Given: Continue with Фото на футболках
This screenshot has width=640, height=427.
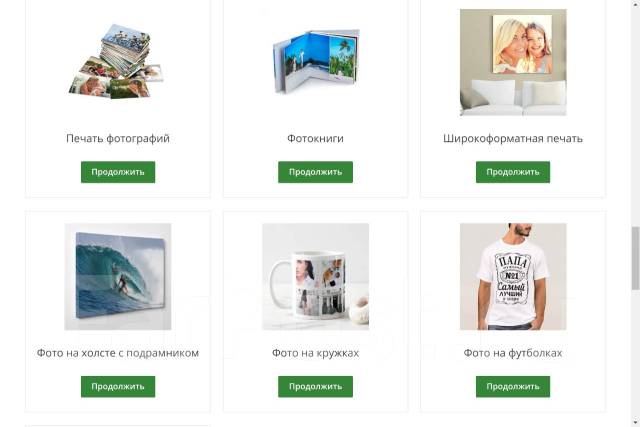Looking at the screenshot, I should point(513,386).
